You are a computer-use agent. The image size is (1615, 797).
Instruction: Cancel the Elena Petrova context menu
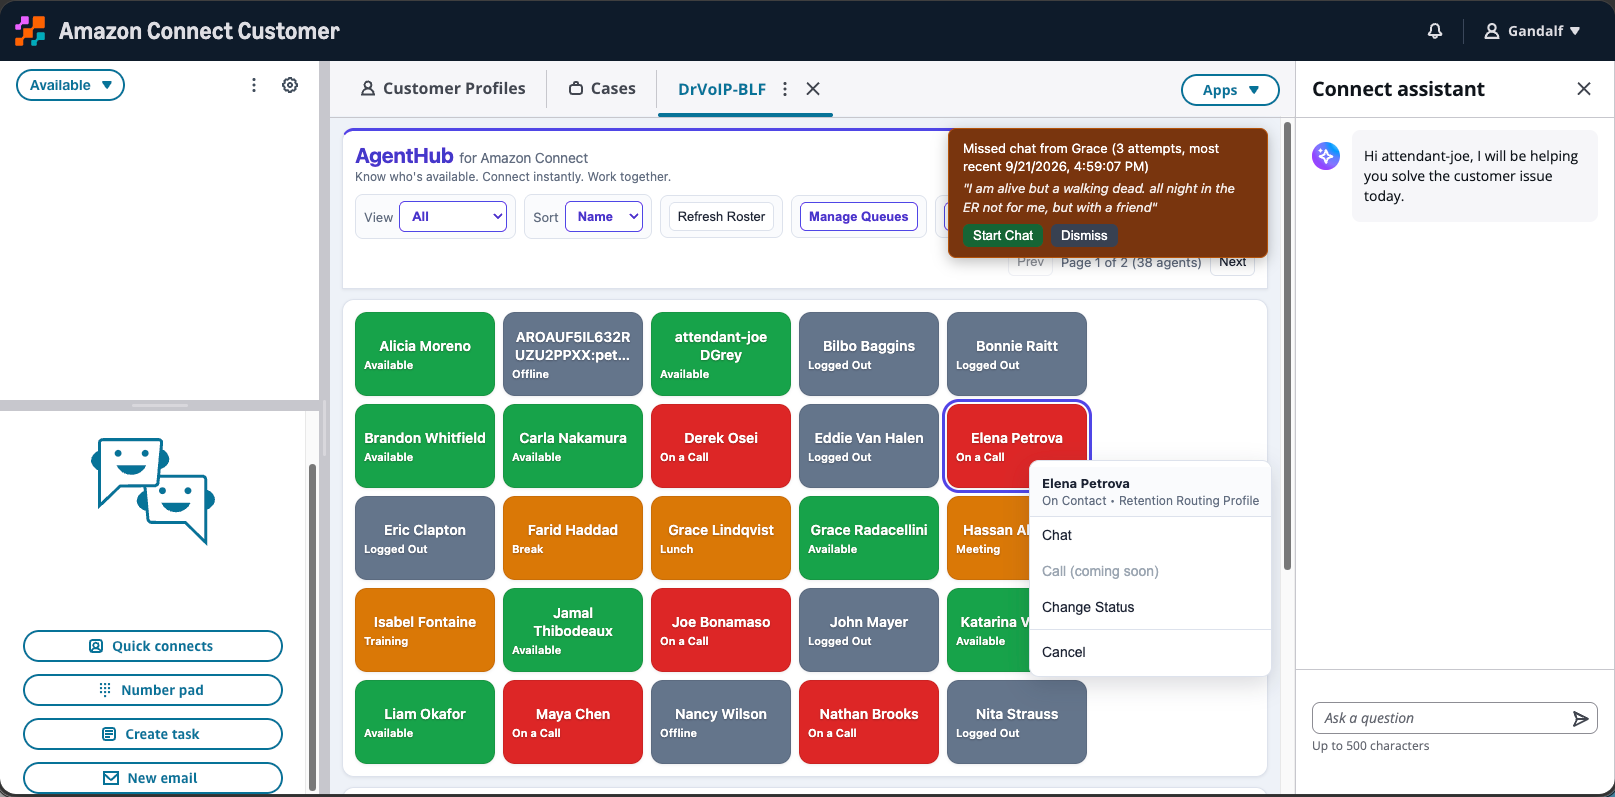(x=1150, y=652)
